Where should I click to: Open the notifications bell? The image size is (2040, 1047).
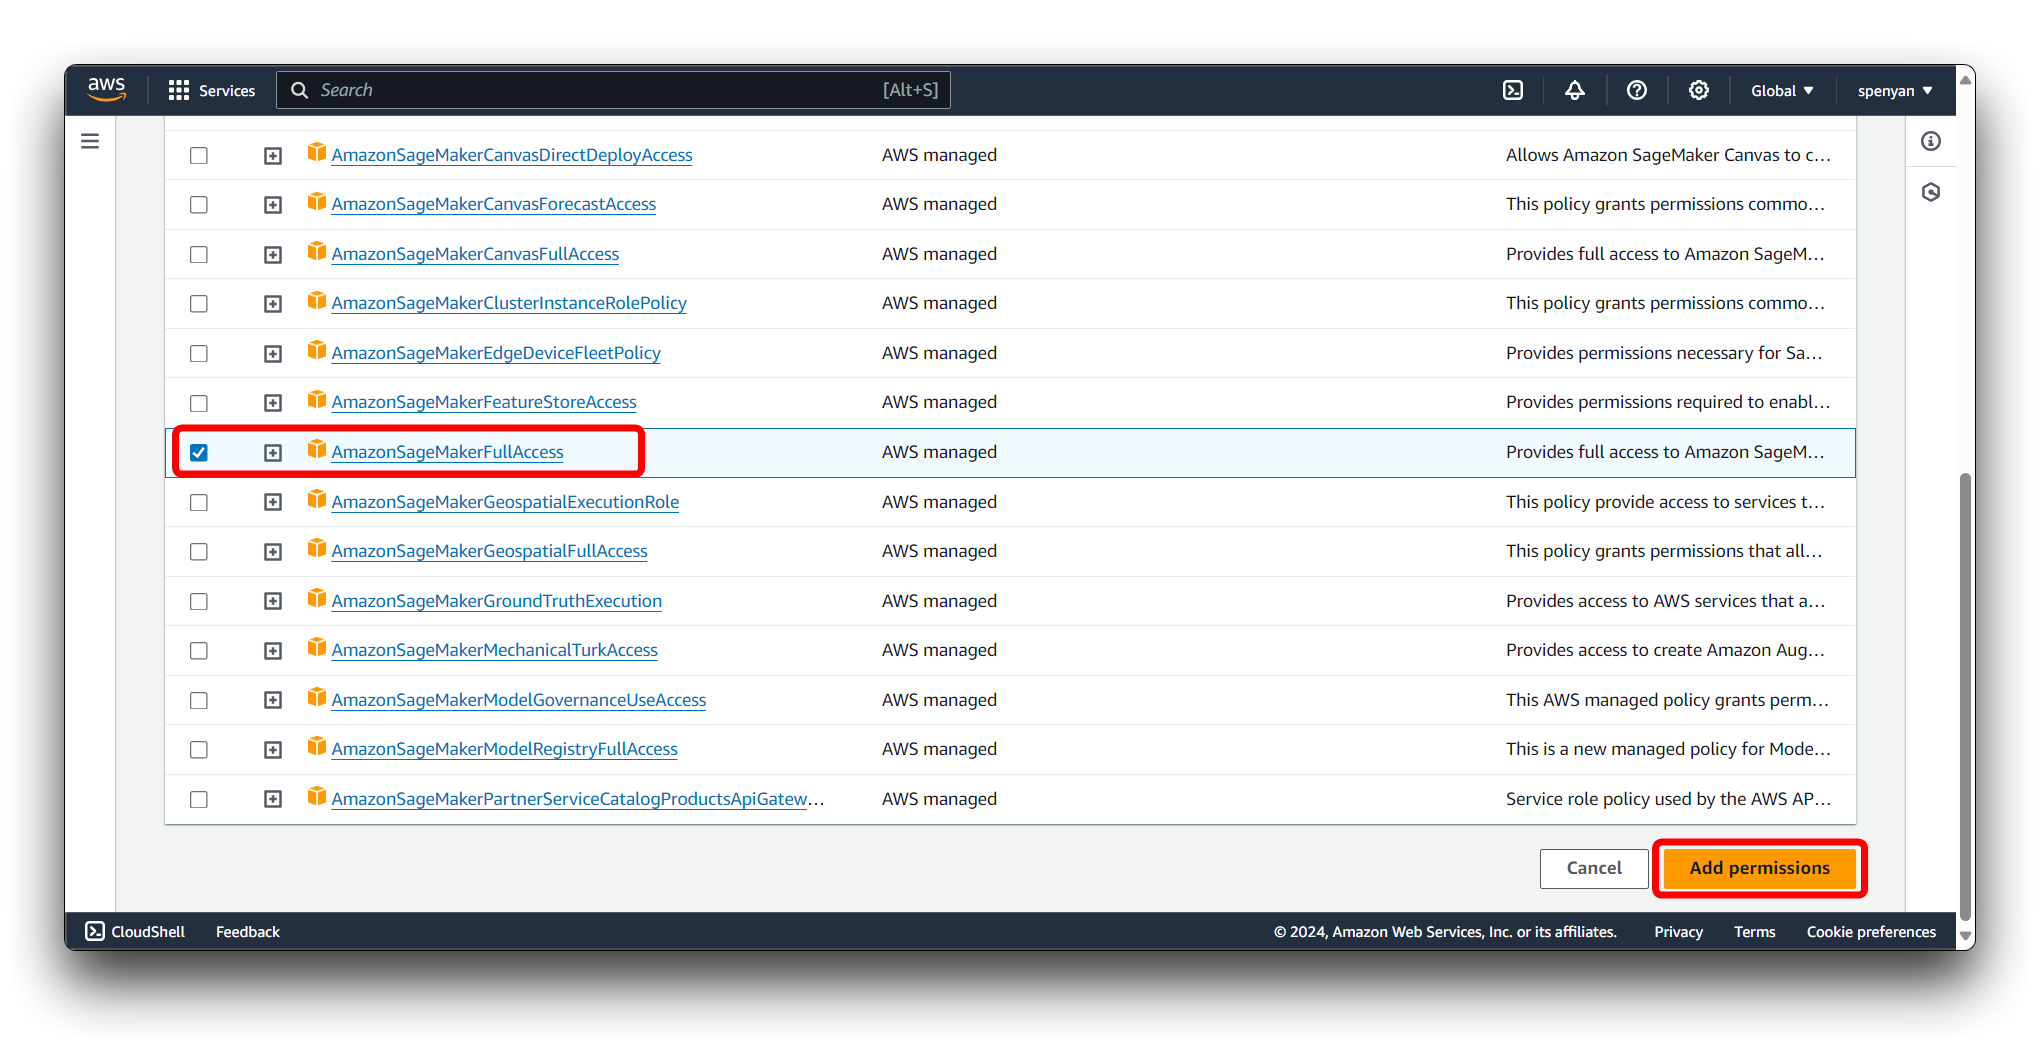point(1575,90)
